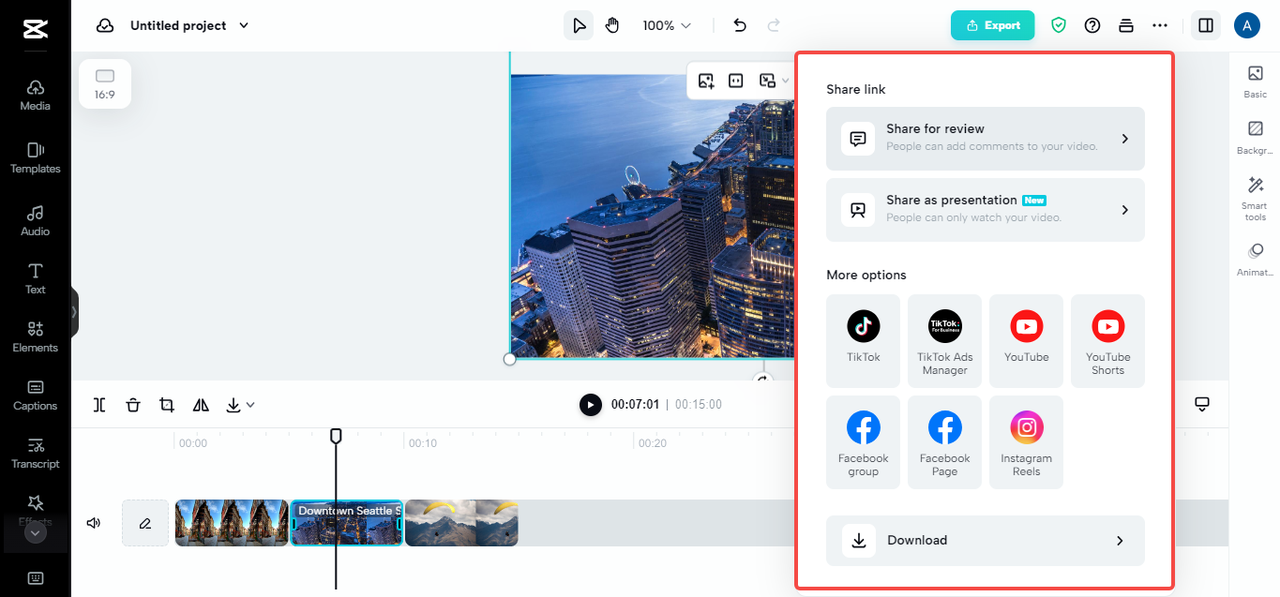
Task: Share to YouTube
Action: [x=1026, y=341]
